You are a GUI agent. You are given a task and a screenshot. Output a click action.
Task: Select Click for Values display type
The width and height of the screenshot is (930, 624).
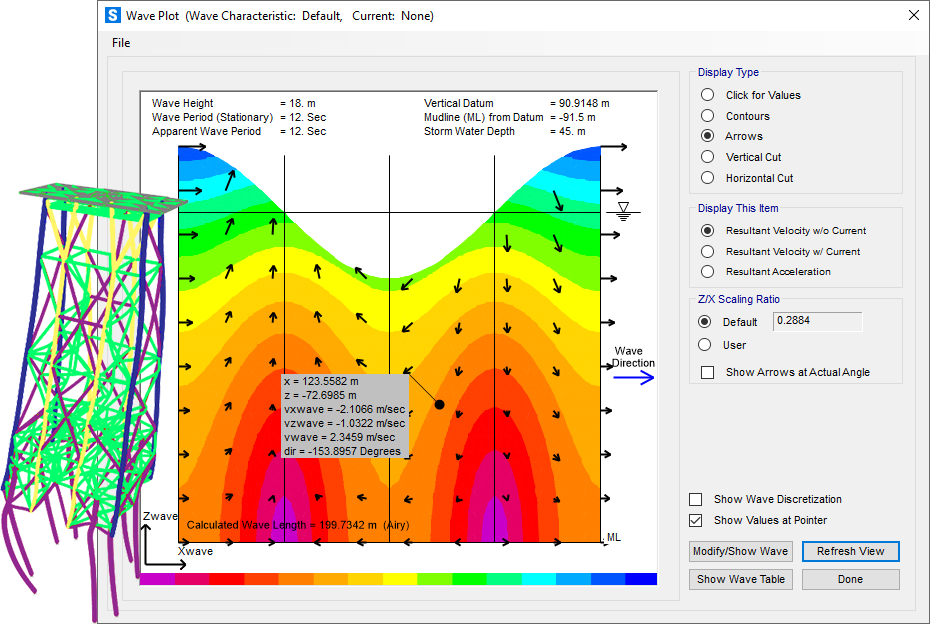708,95
